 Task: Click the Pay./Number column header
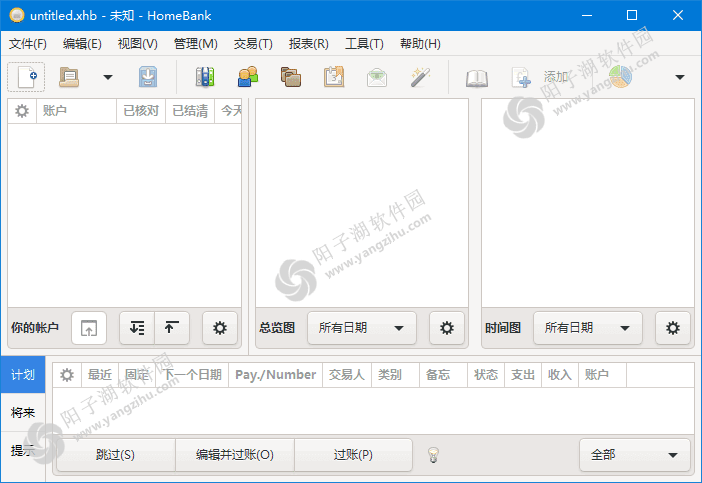click(276, 375)
